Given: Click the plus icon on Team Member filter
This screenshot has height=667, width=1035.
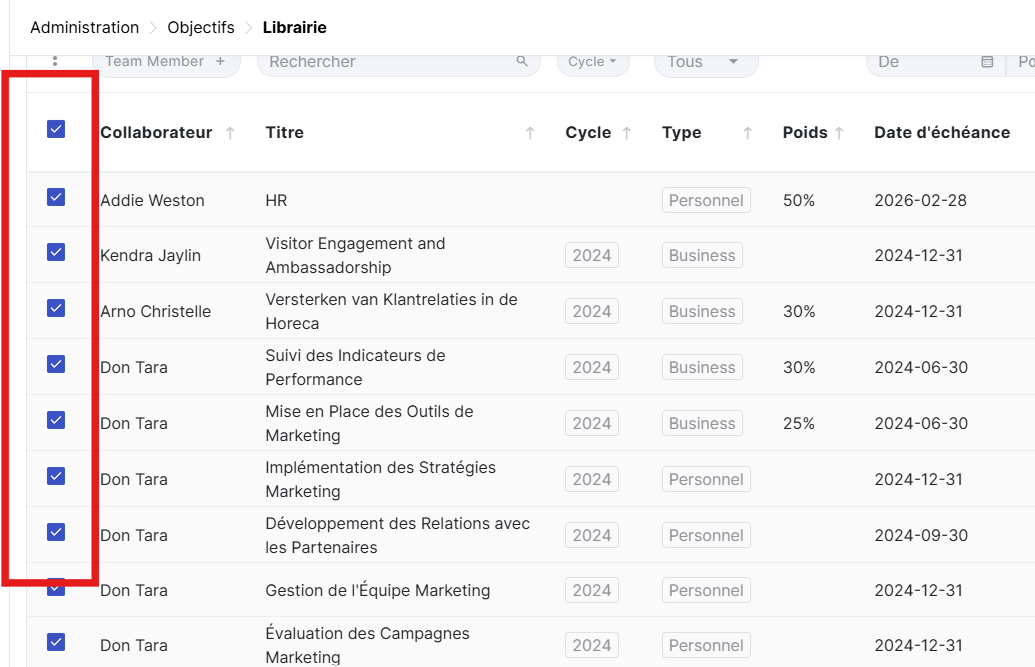Looking at the screenshot, I should [220, 61].
